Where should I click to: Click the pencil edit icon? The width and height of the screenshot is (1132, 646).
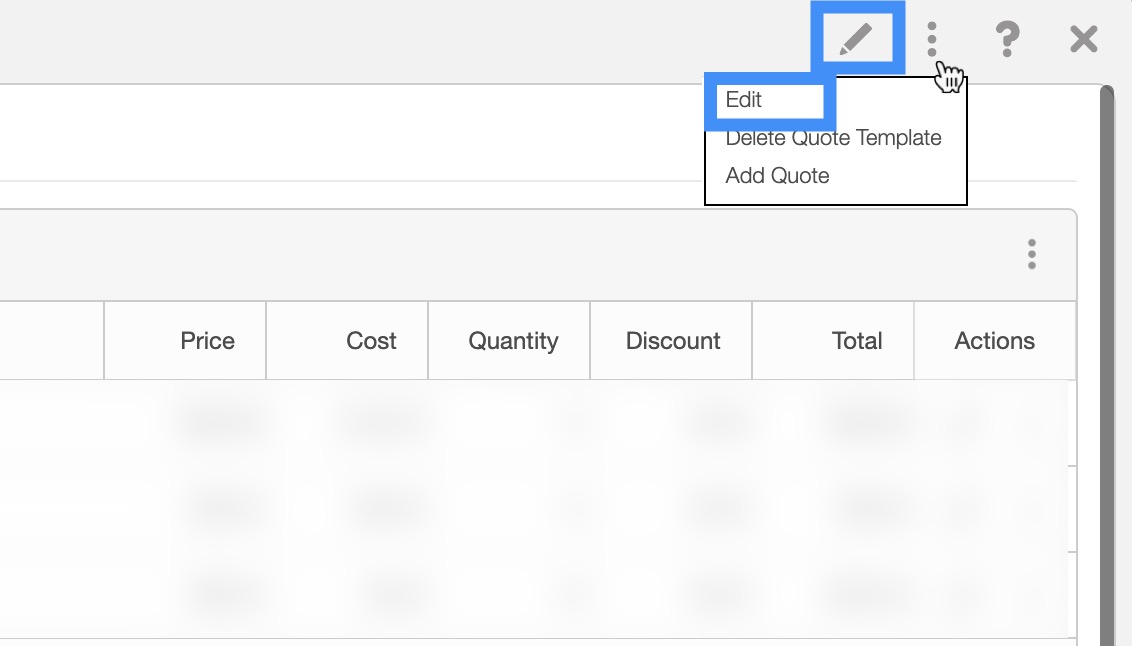856,39
